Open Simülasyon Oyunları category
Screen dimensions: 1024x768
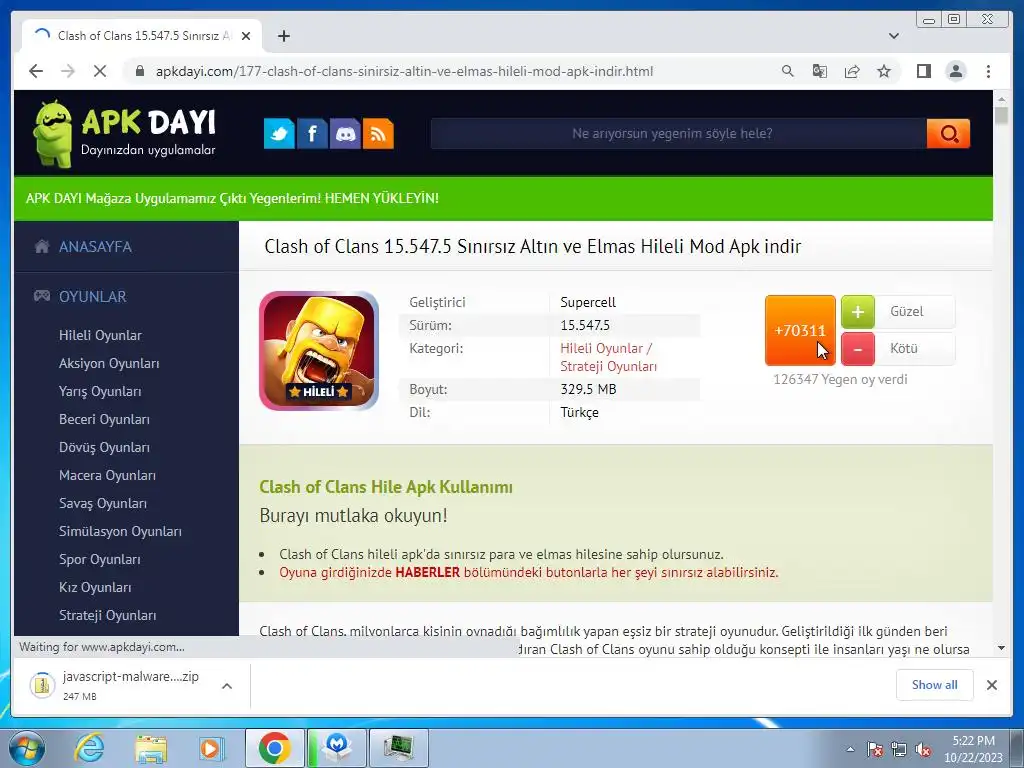click(x=120, y=532)
